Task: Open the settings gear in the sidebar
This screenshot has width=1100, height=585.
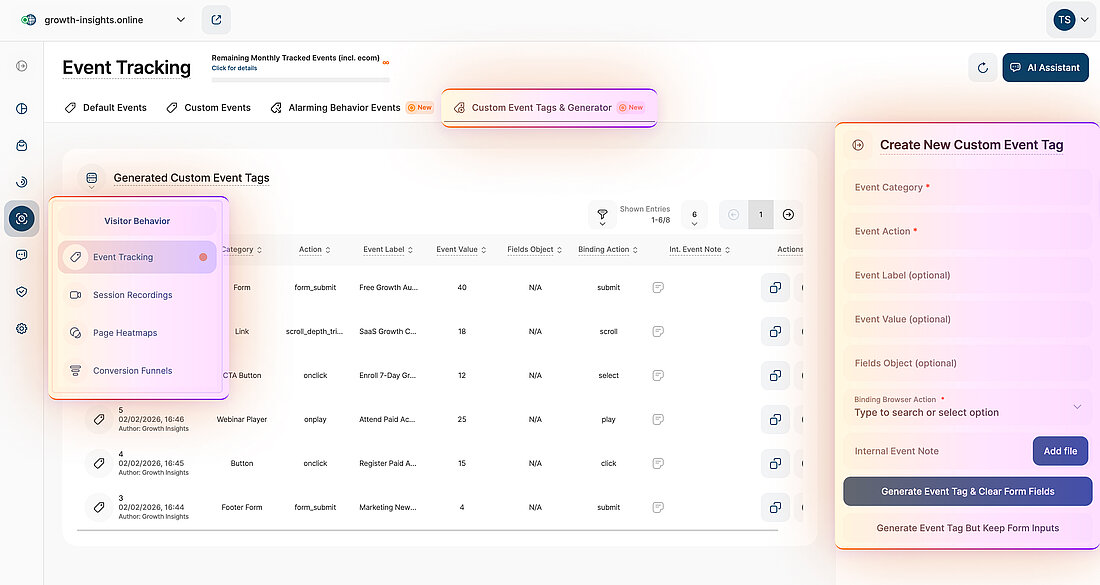Action: [x=21, y=328]
